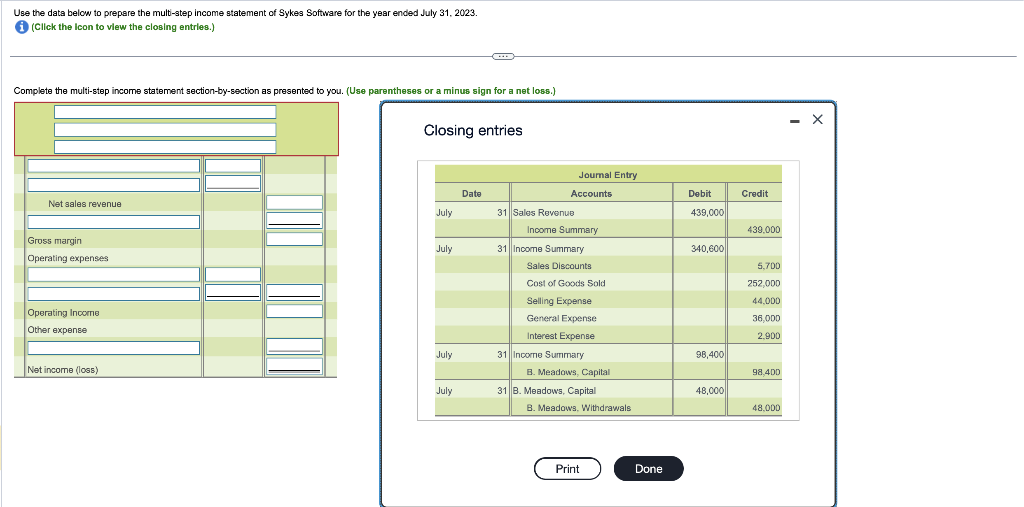The width and height of the screenshot is (1024, 507).
Task: Select the second header line input field
Action: pos(165,130)
